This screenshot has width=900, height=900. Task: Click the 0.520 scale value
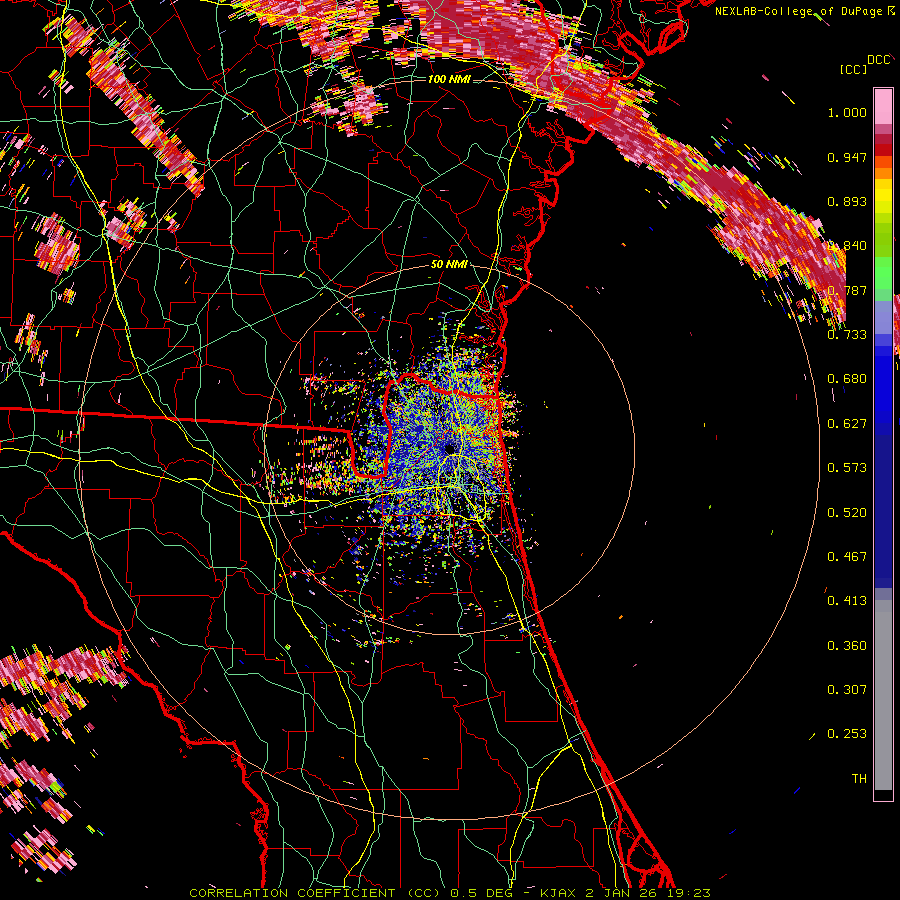coord(847,513)
